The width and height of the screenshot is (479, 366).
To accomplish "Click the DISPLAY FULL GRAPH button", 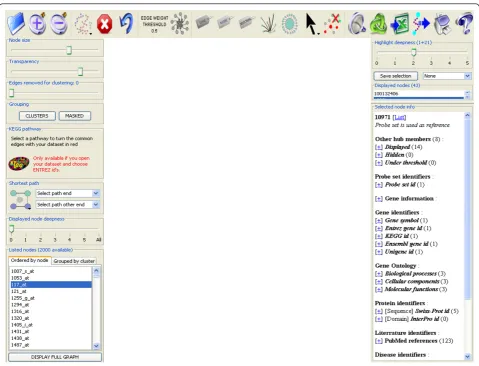I will tap(55, 357).
